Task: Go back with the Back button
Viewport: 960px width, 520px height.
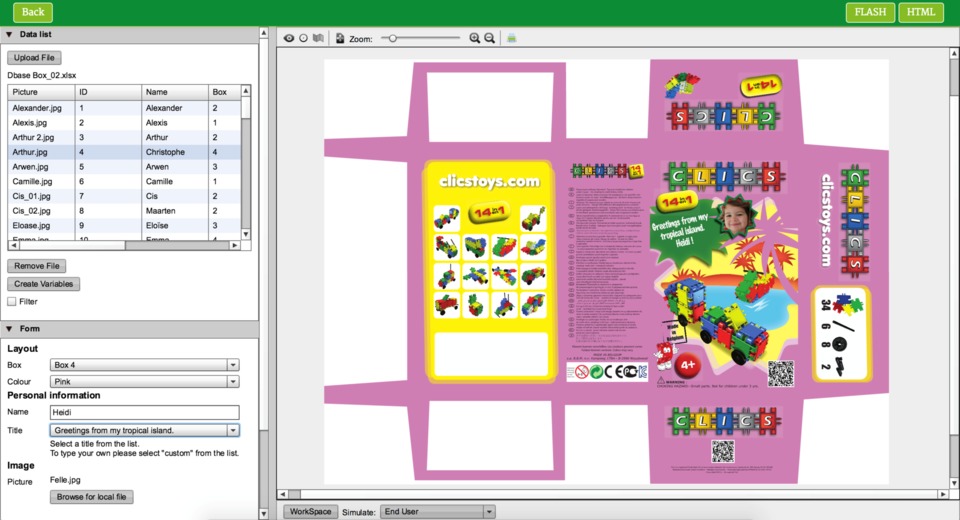Action: point(33,12)
